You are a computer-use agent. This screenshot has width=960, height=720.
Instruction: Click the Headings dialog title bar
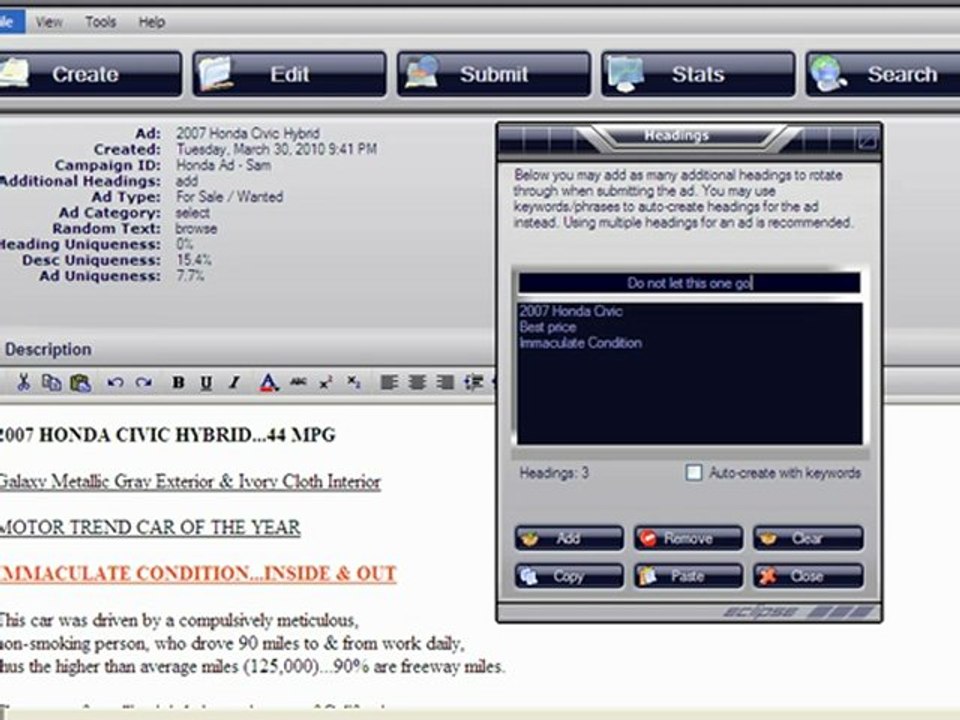pos(689,140)
